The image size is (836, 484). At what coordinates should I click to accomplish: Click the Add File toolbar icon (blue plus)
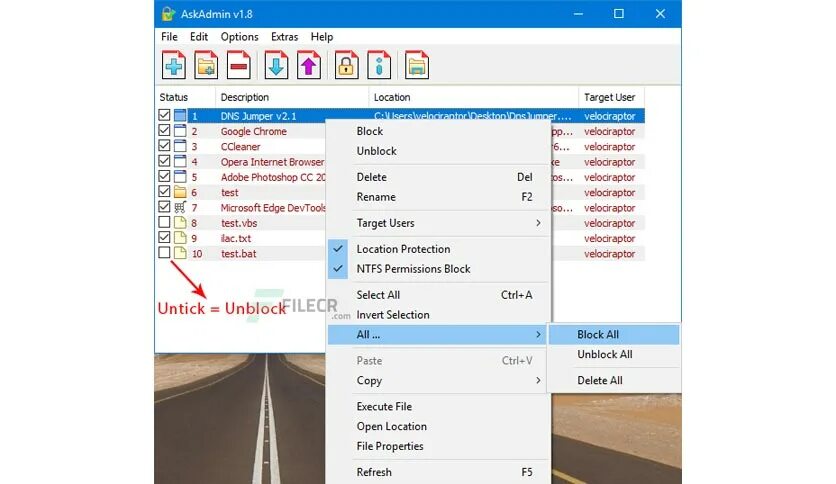click(174, 66)
